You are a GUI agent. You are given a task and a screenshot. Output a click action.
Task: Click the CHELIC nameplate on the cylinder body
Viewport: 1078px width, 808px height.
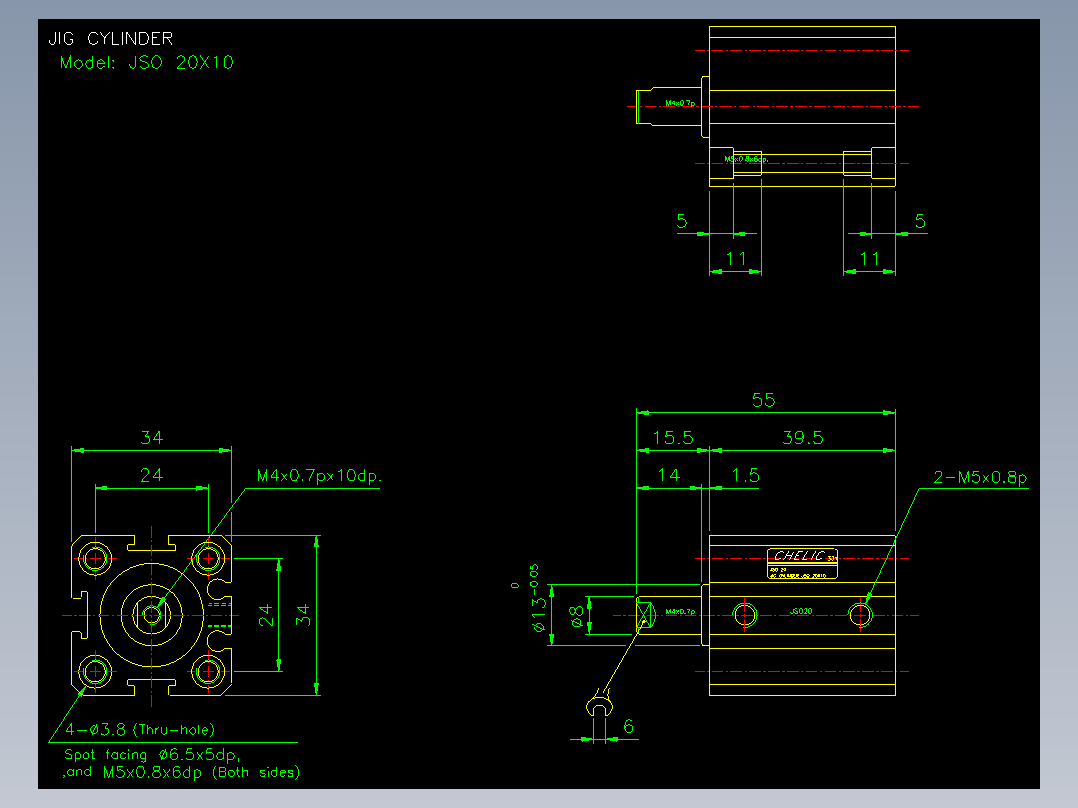coord(802,563)
